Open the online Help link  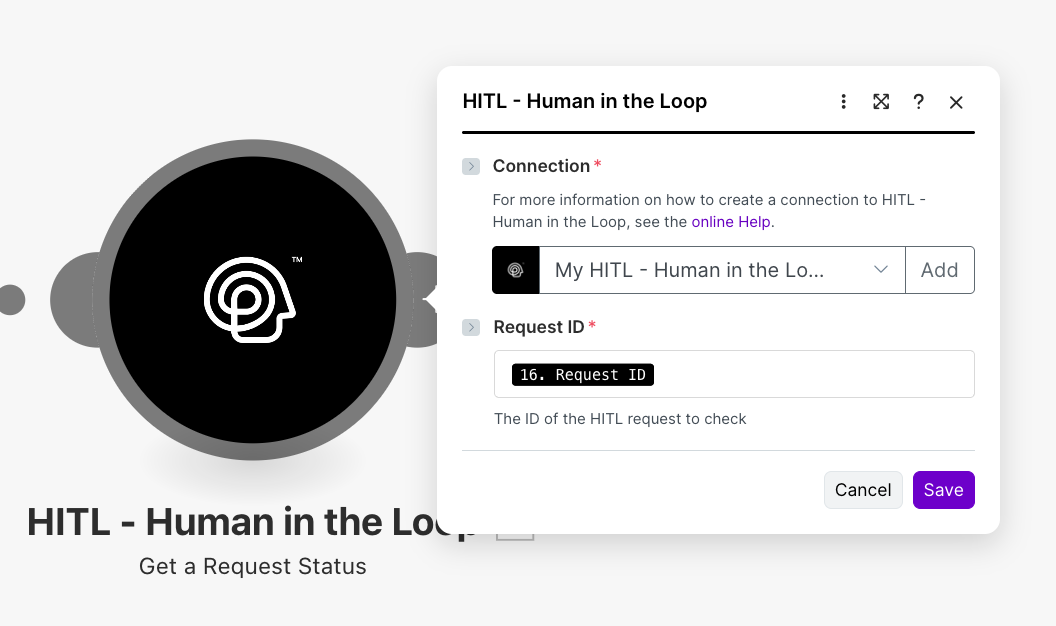click(x=731, y=221)
